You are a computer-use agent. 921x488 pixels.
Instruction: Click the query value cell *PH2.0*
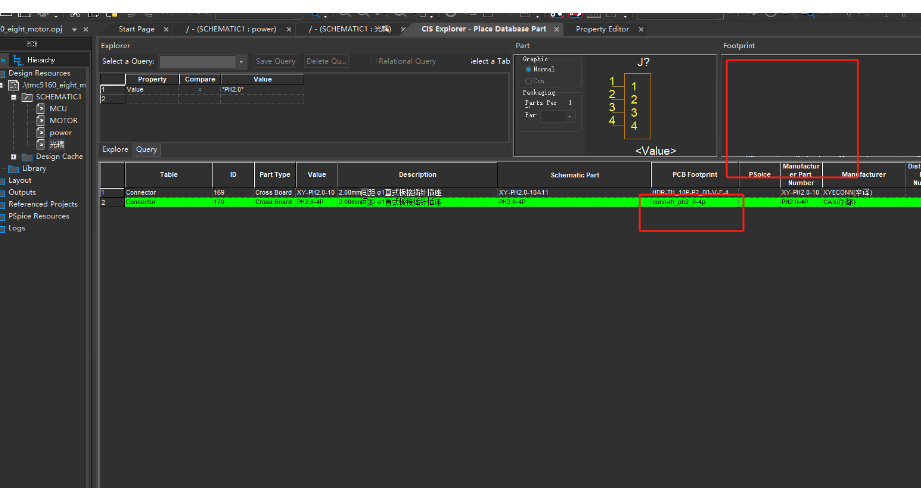262,90
